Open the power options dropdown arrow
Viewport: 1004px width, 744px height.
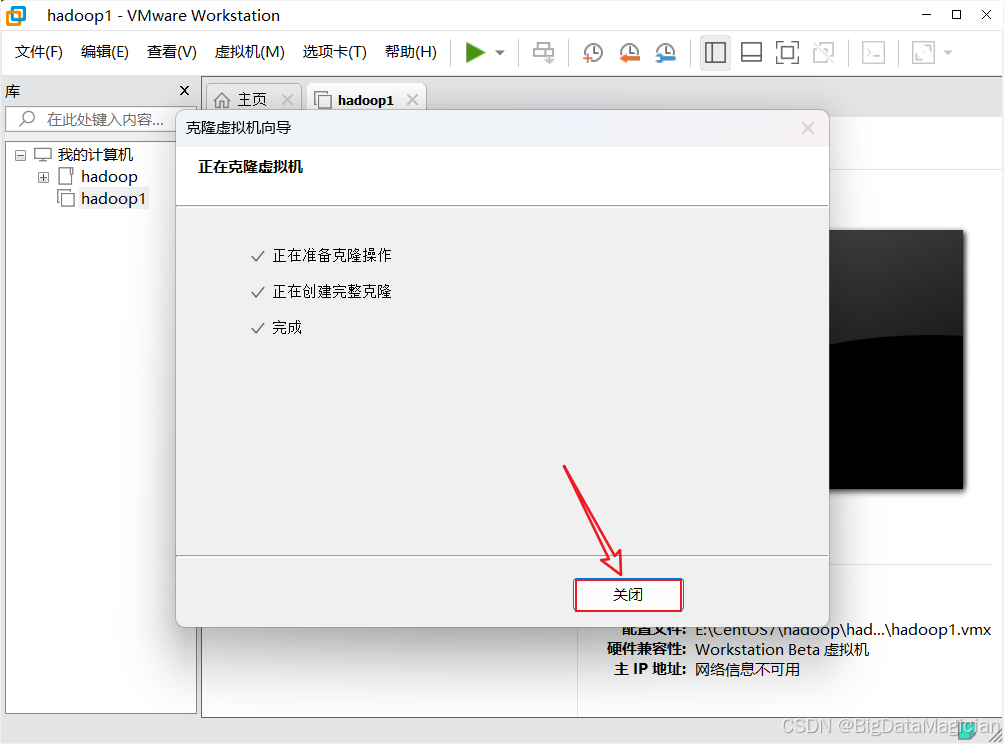(x=500, y=53)
